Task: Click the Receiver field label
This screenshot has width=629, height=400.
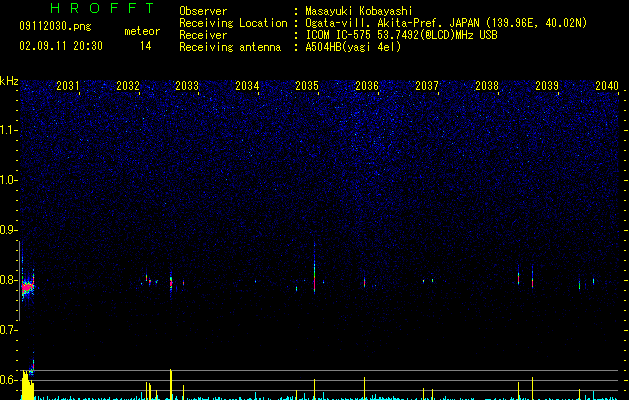Action: click(203, 35)
